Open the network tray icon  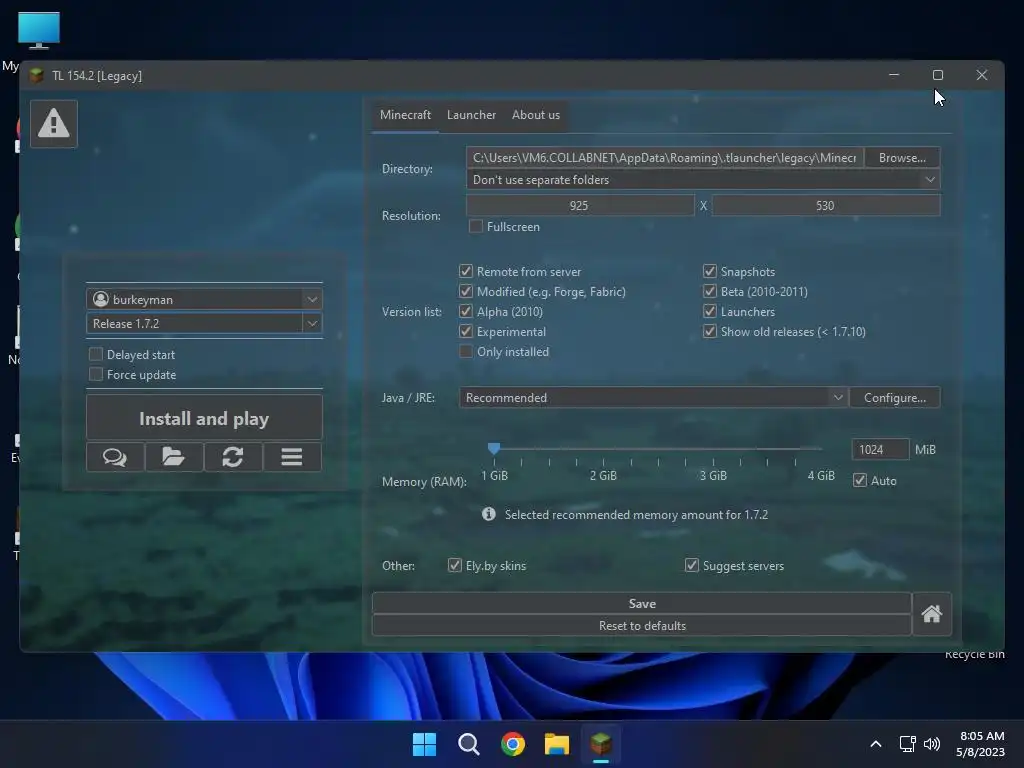[x=907, y=744]
